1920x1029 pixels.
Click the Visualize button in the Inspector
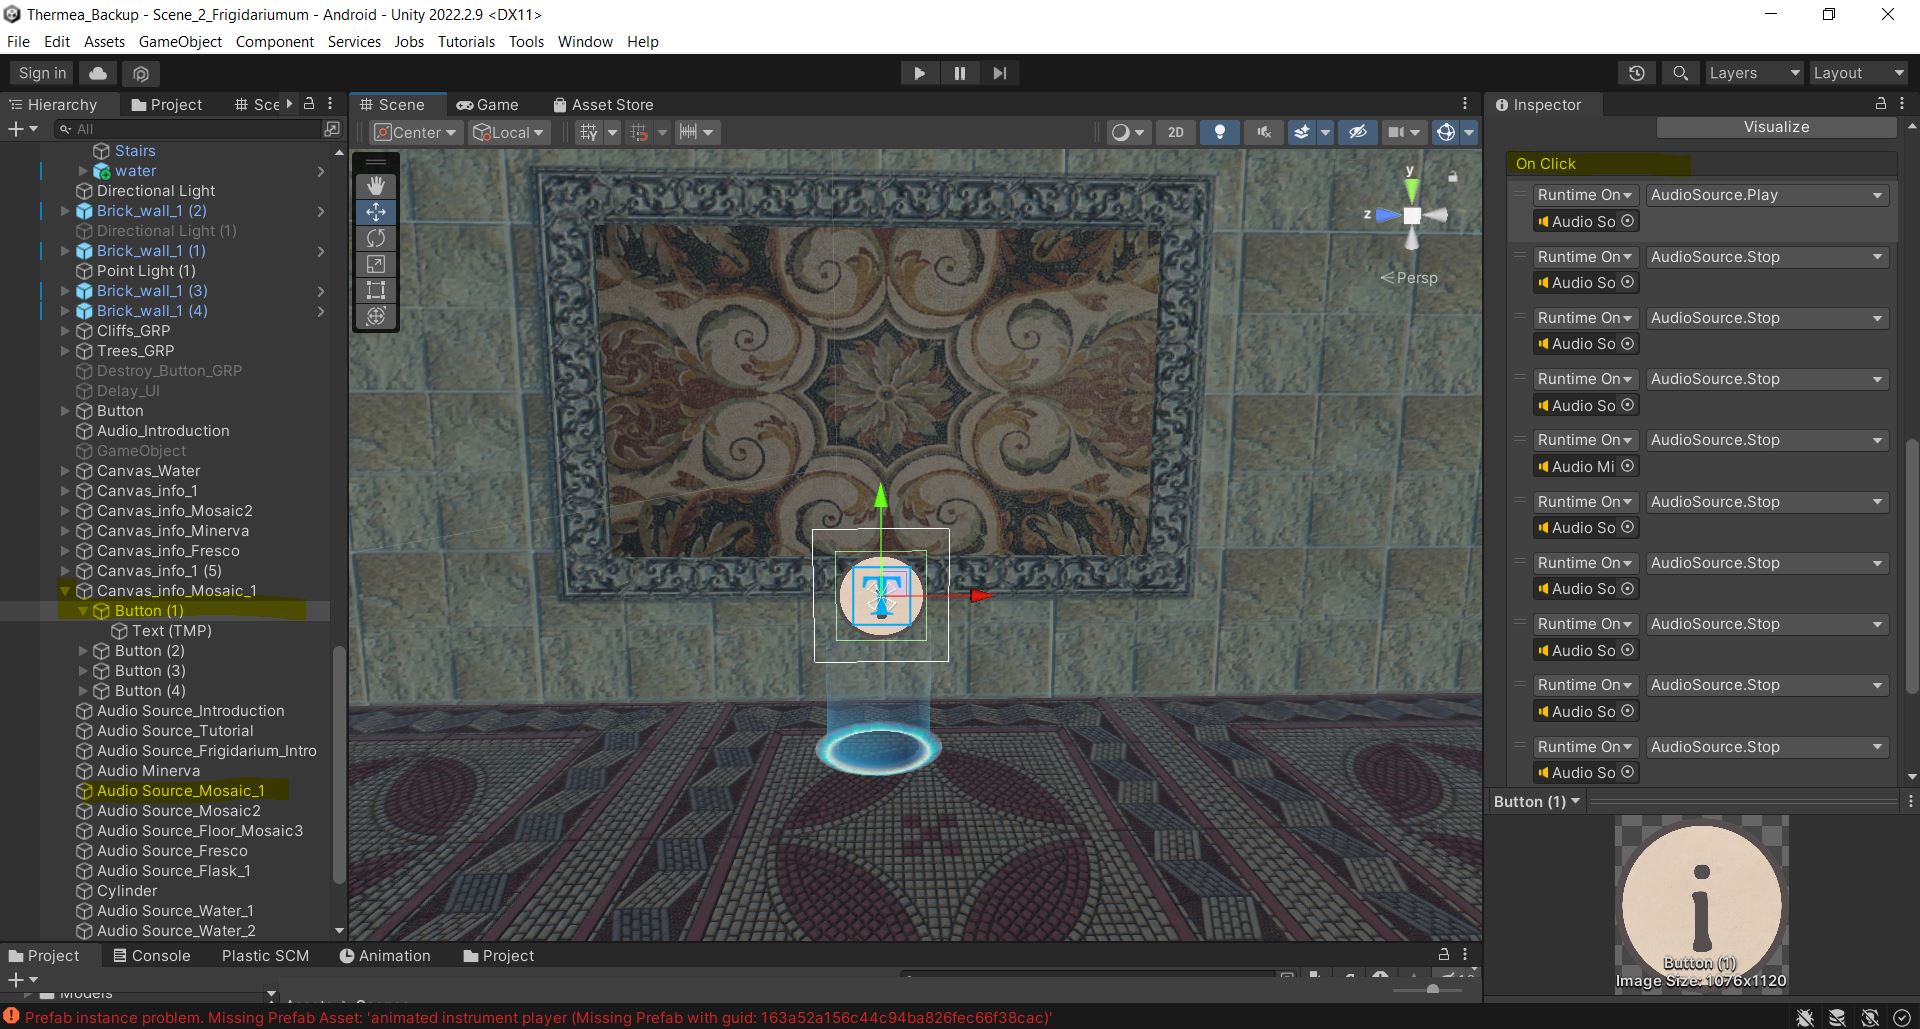(1775, 126)
